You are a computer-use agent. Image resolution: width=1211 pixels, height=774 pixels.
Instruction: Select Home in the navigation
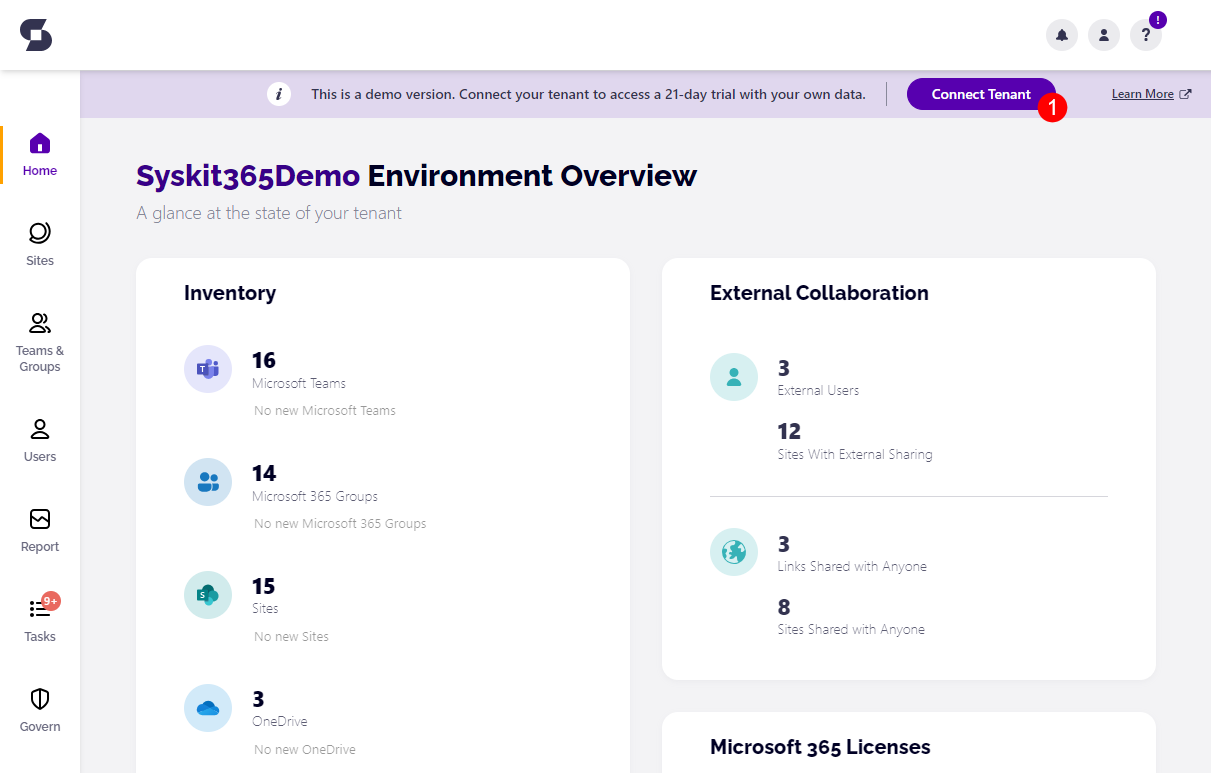[x=39, y=152]
